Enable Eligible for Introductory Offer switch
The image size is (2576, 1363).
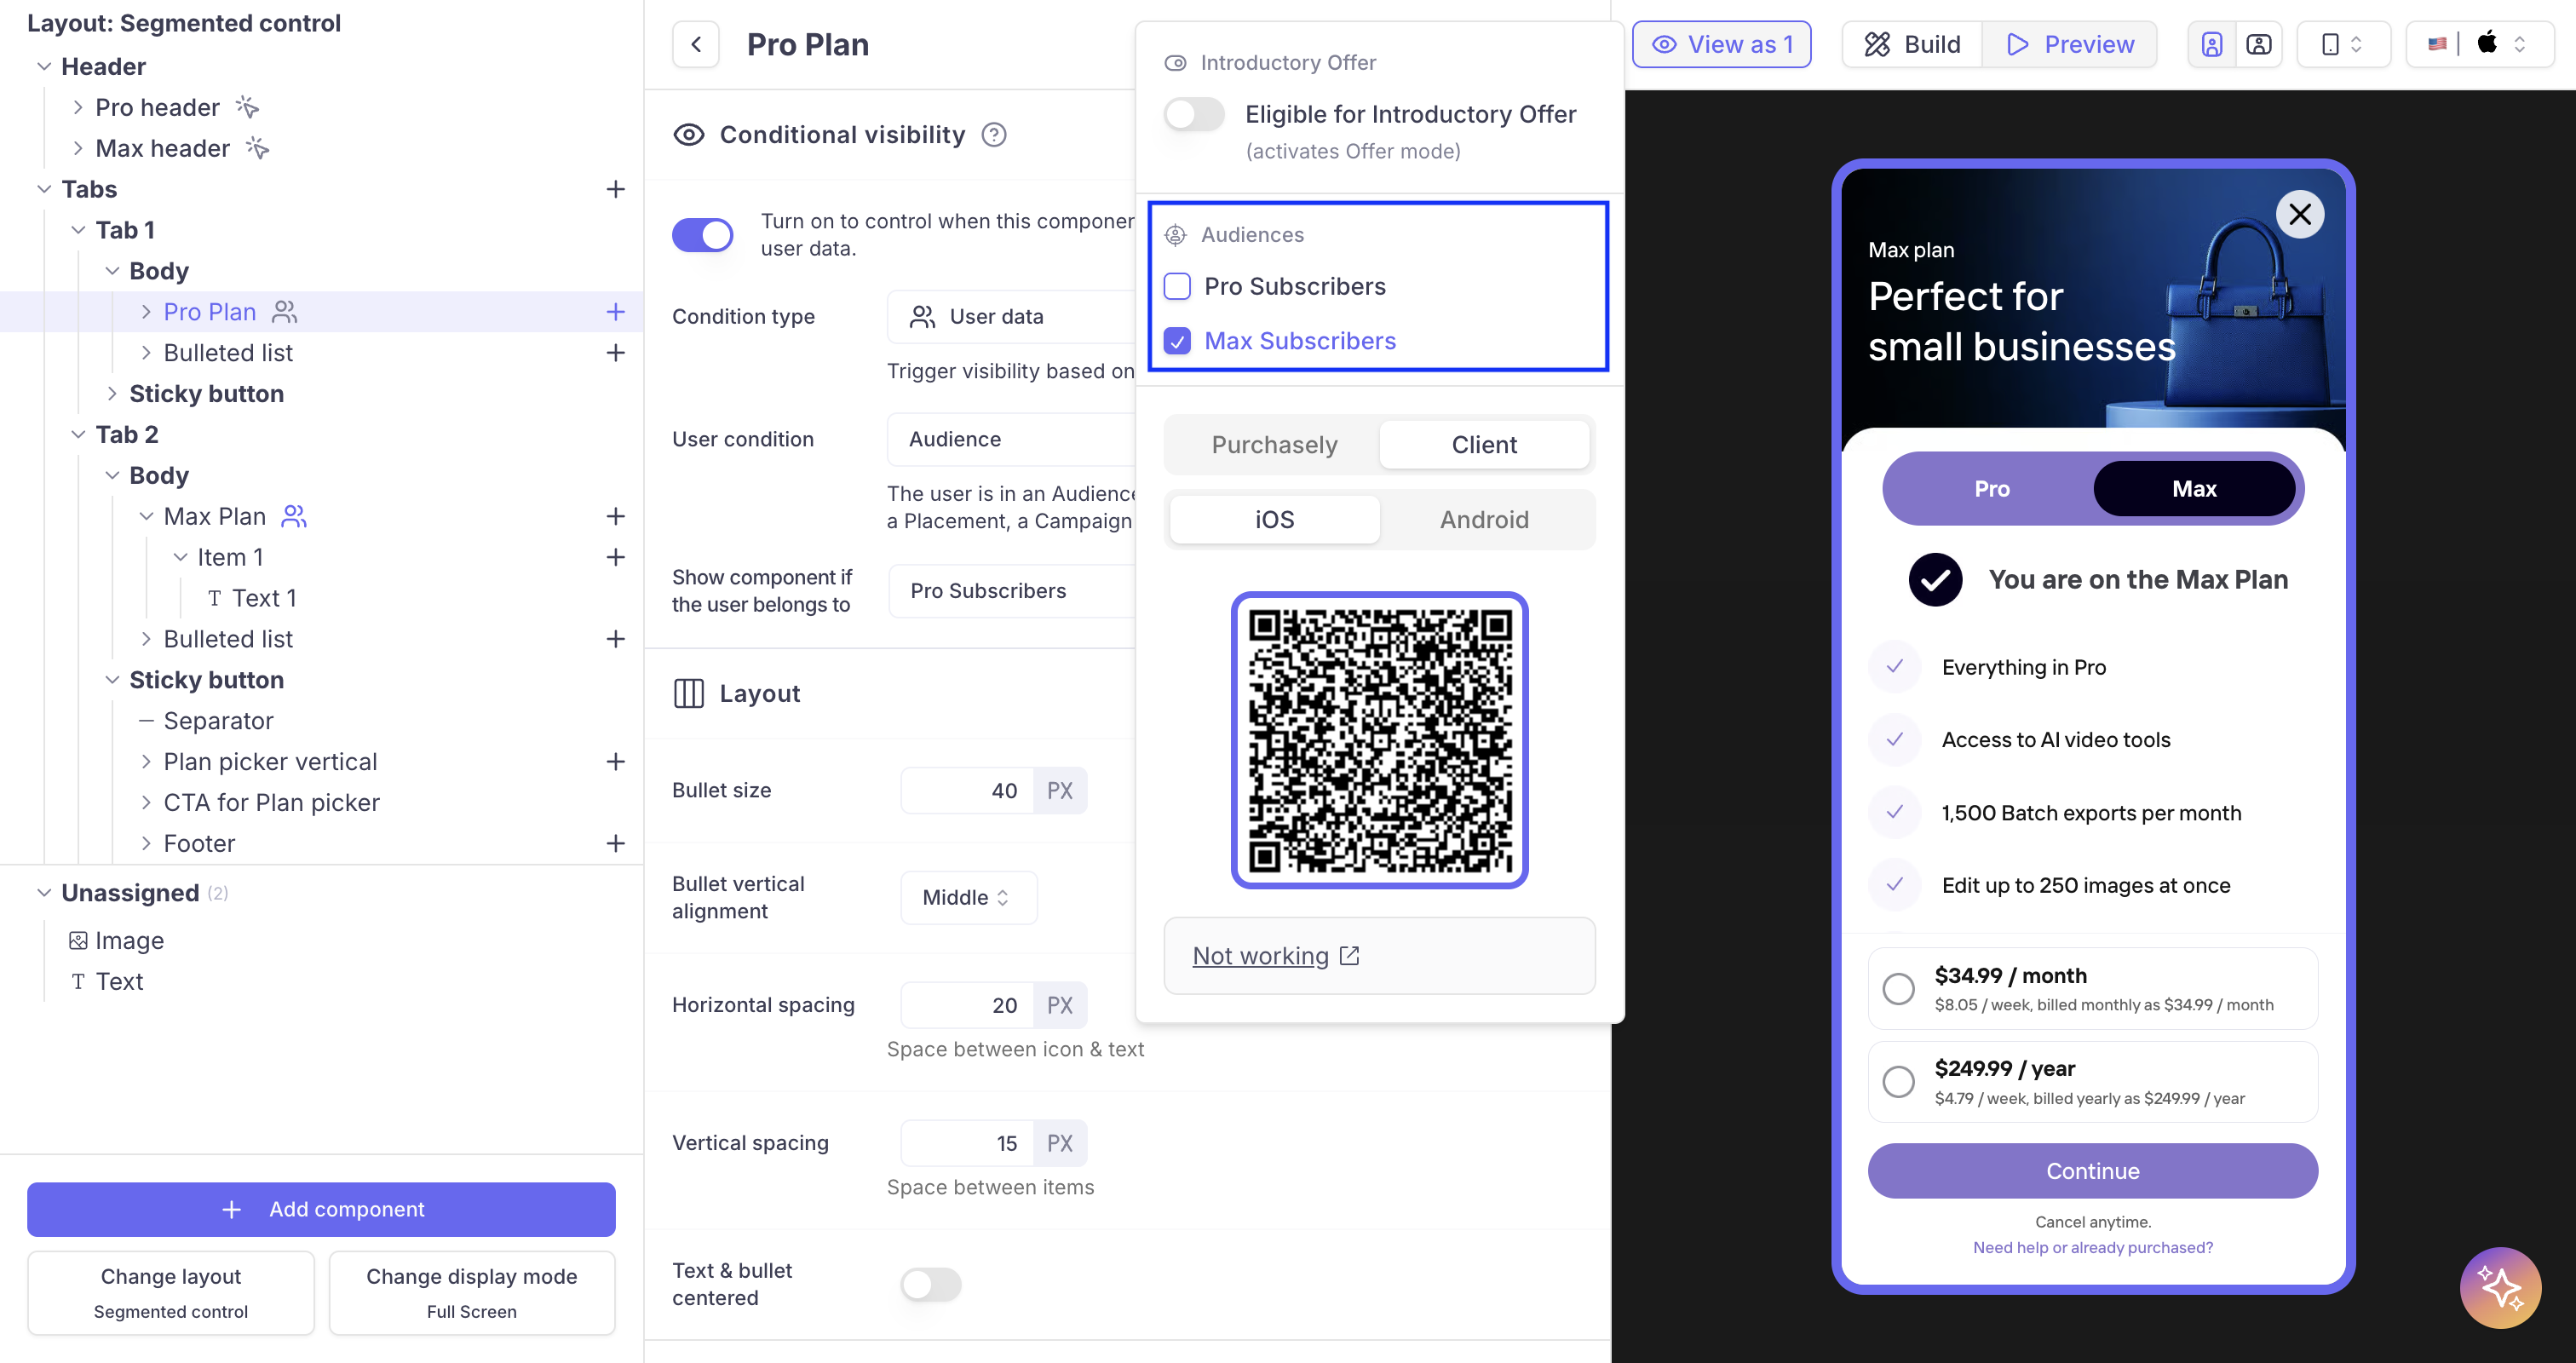pos(1194,115)
